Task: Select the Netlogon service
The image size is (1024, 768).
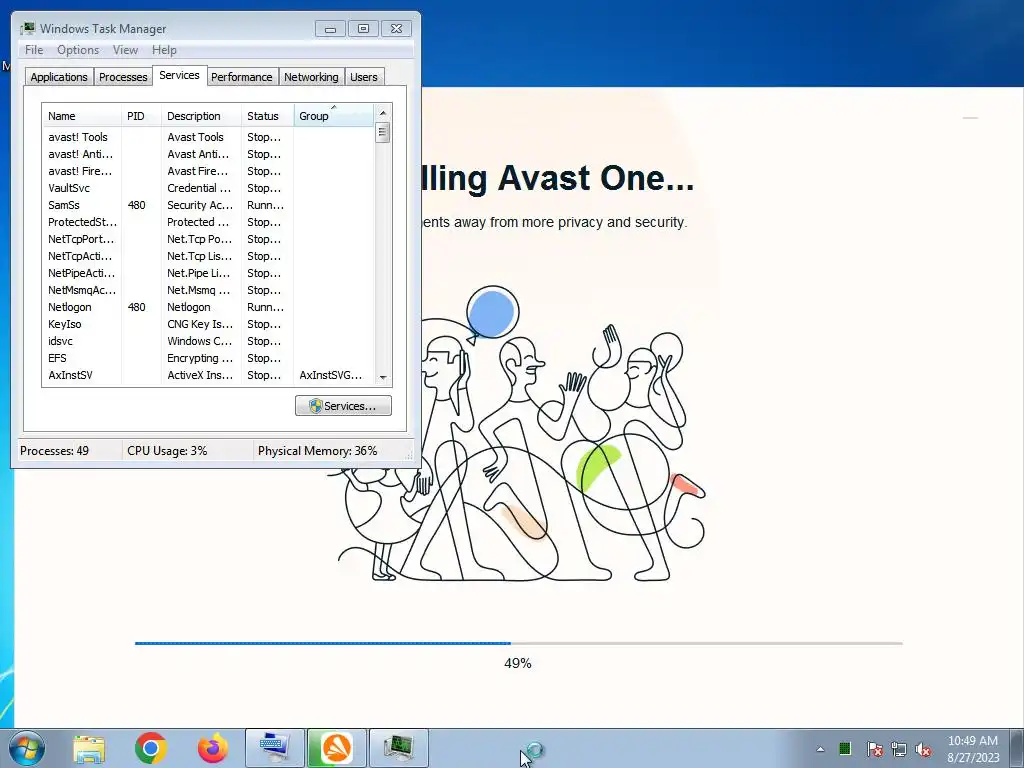Action: 208,307
